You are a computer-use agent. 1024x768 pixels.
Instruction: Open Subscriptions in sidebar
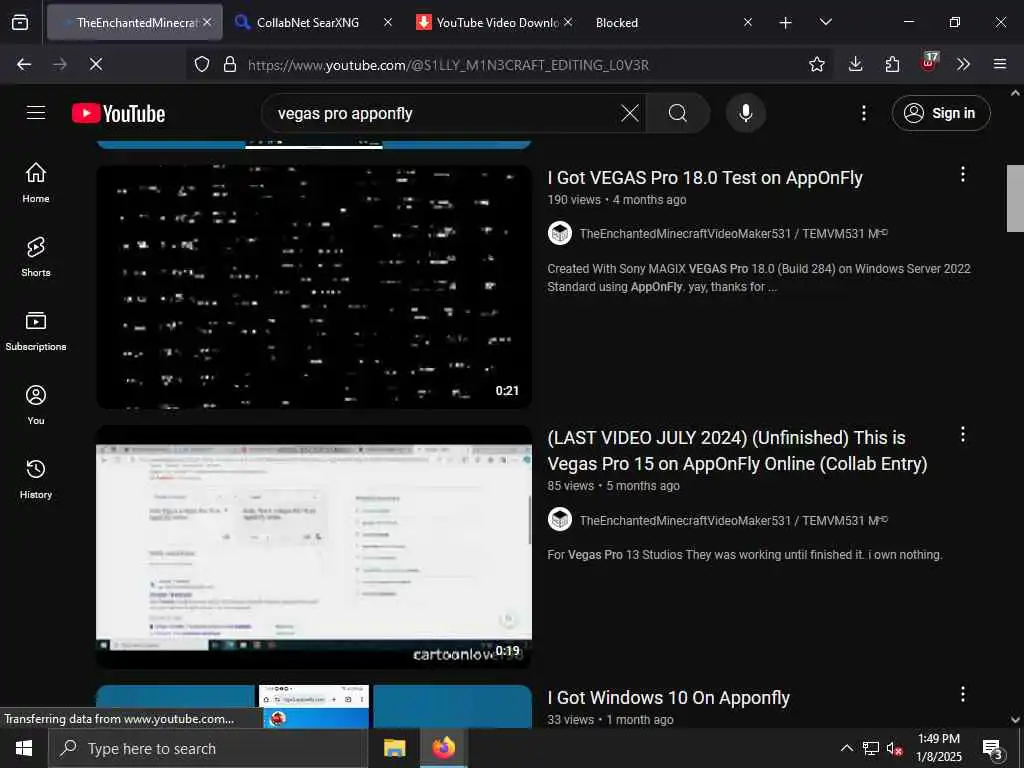(x=36, y=331)
